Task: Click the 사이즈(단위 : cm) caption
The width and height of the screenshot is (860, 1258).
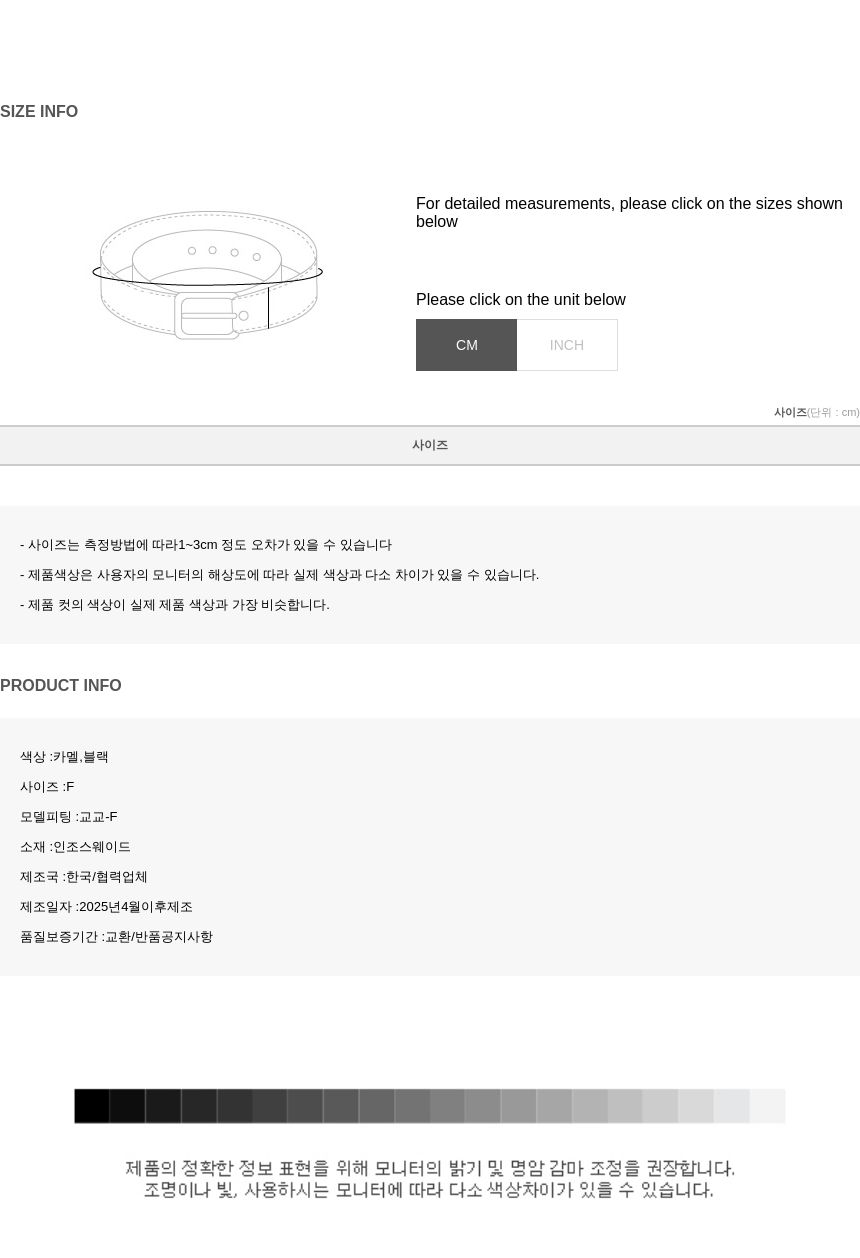Action: click(x=816, y=412)
